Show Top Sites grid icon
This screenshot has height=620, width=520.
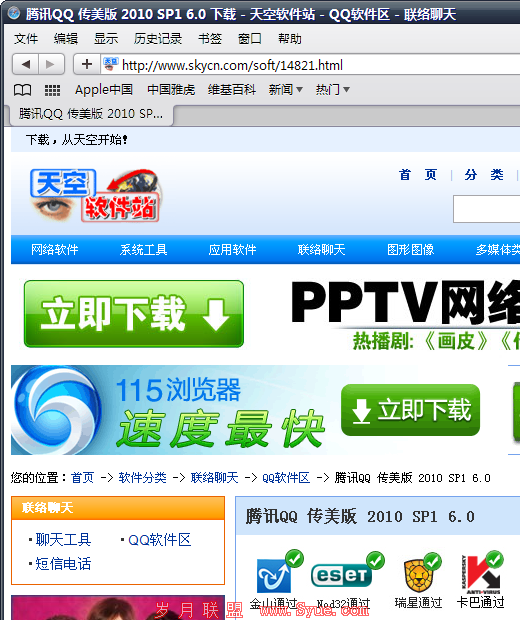pos(52,90)
